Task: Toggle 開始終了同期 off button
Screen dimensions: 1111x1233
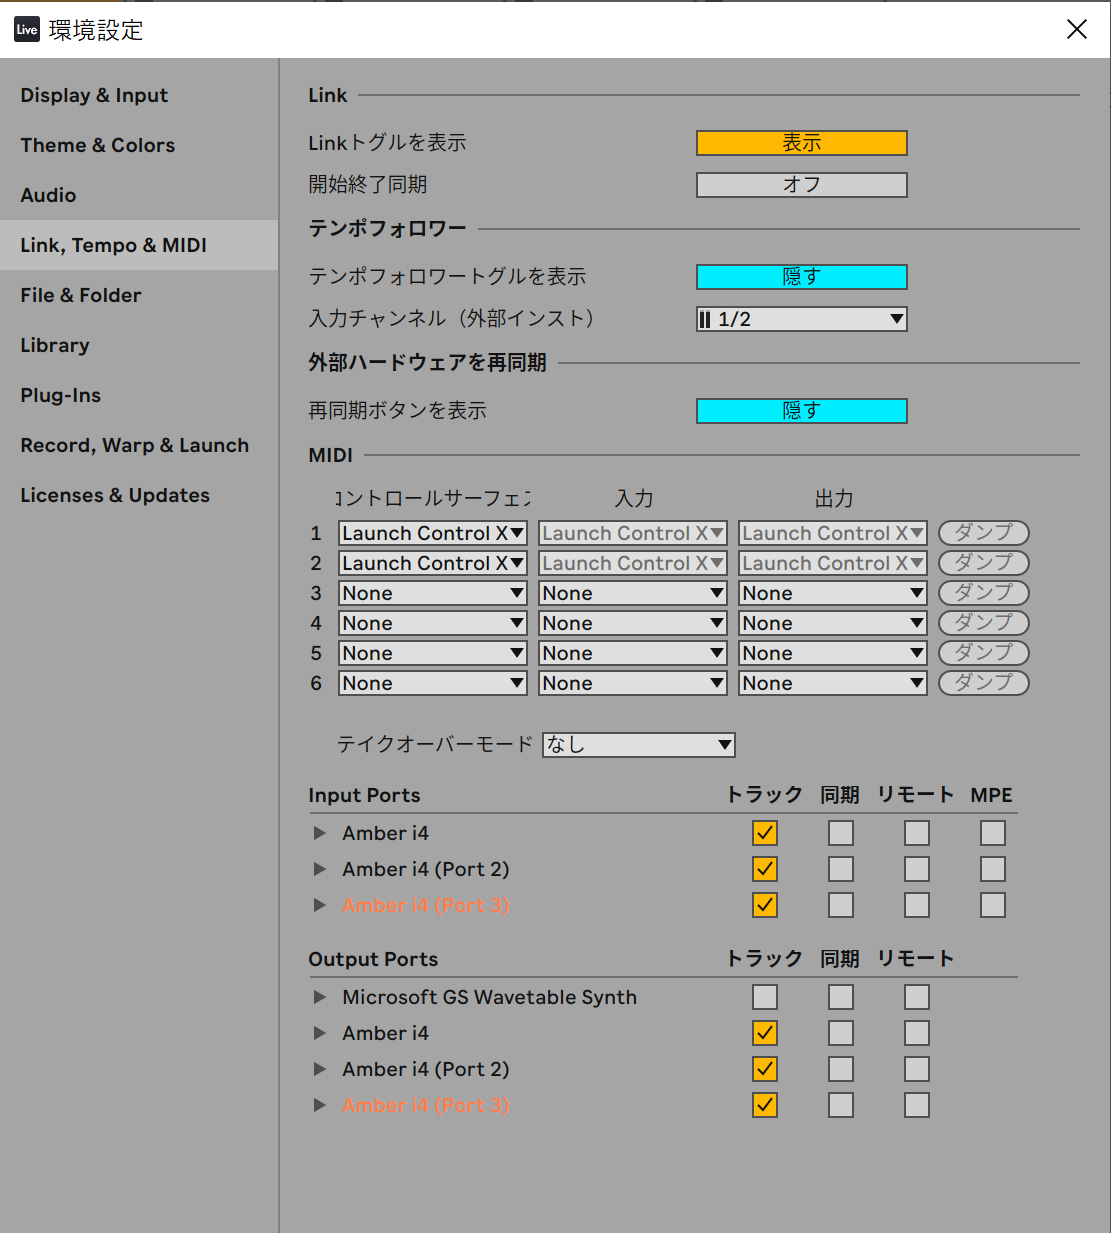Action: [802, 185]
